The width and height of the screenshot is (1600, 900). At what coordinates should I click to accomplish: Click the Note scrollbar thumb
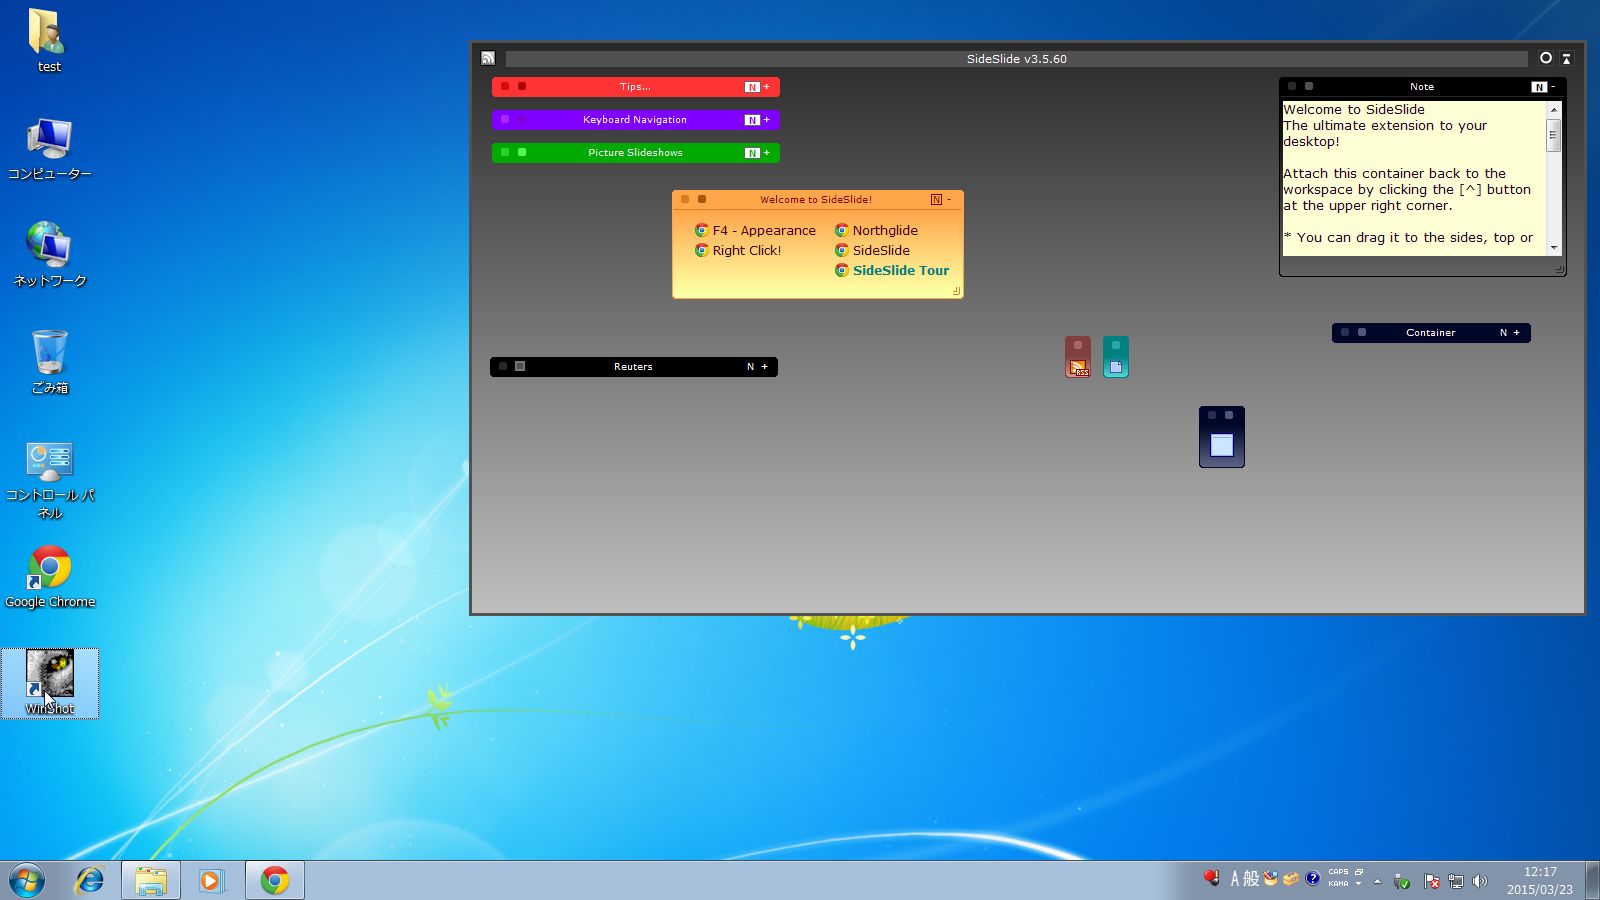(x=1553, y=135)
